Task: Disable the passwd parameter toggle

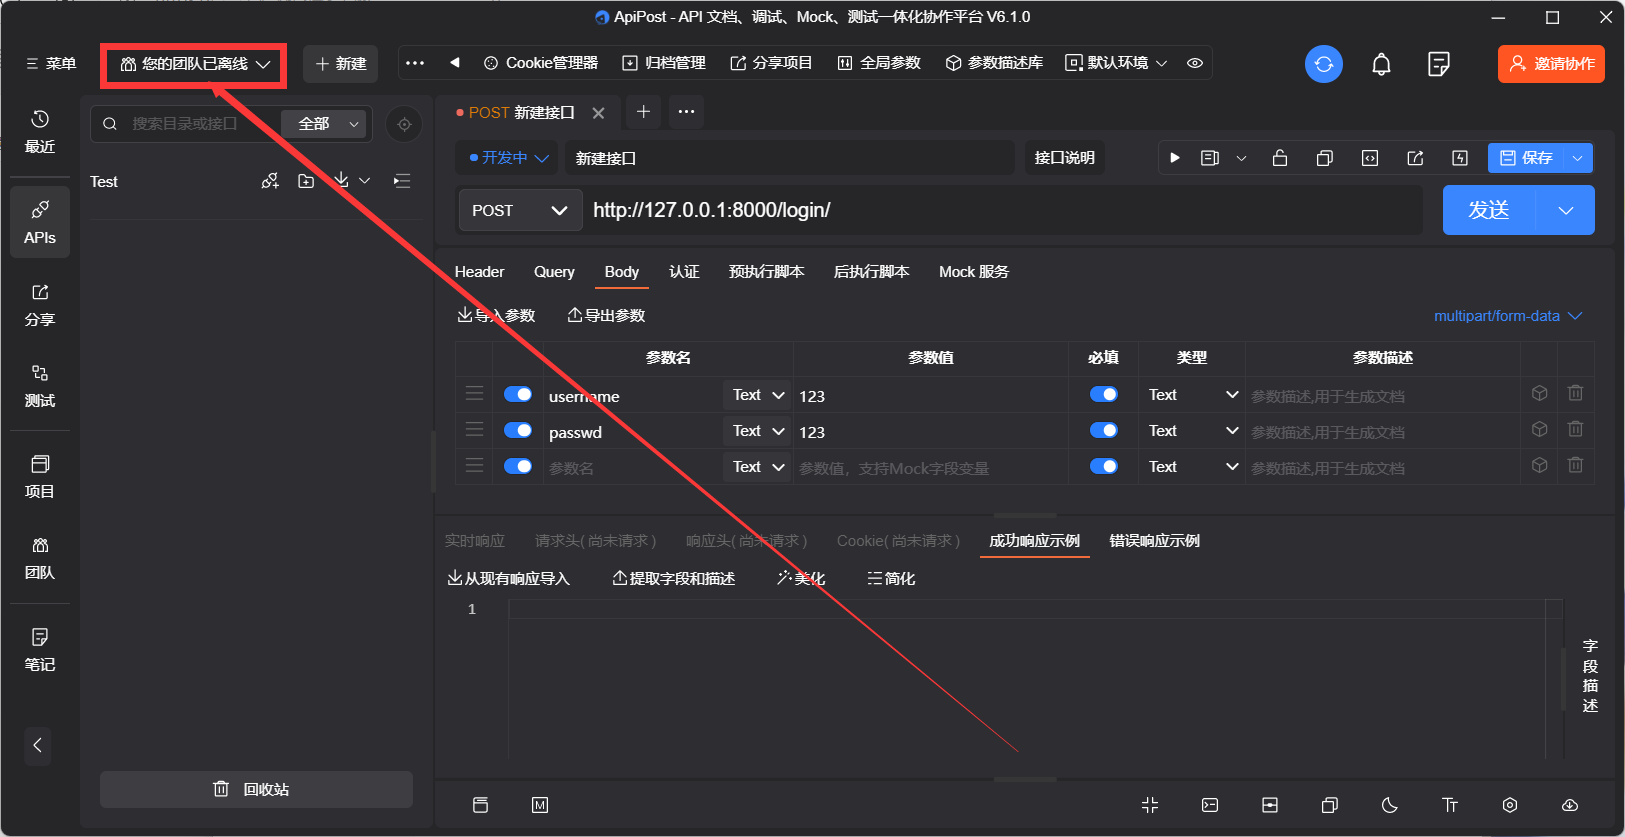Action: pyautogui.click(x=518, y=430)
